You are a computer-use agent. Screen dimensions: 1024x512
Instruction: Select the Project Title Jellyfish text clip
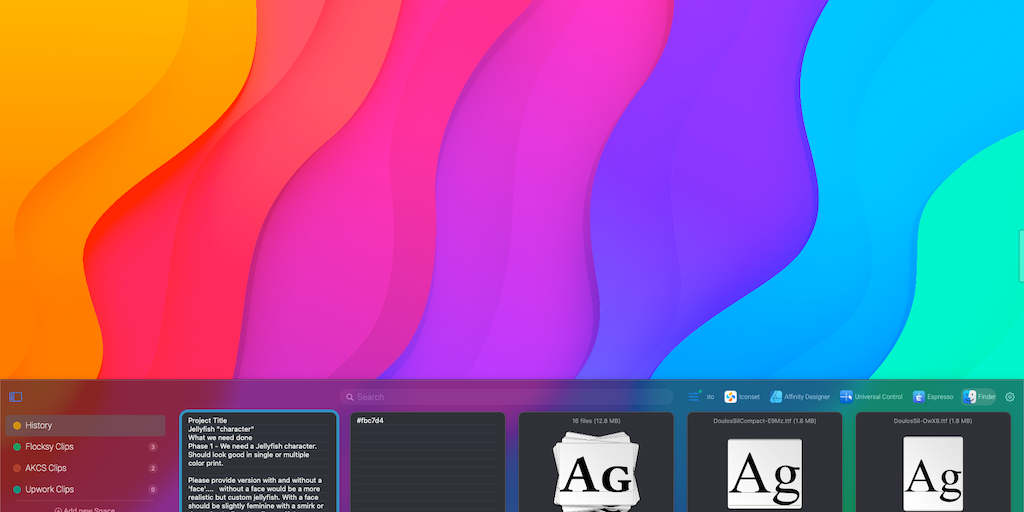coord(259,462)
